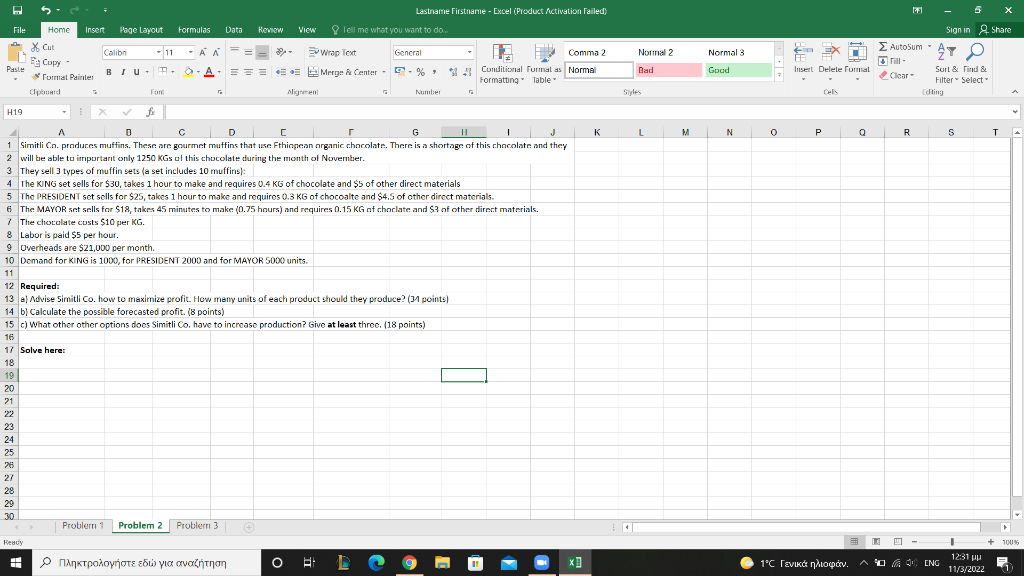Screen dimensions: 1024x576
Task: Expand the Name Box dropdown arrow
Action: click(x=64, y=112)
